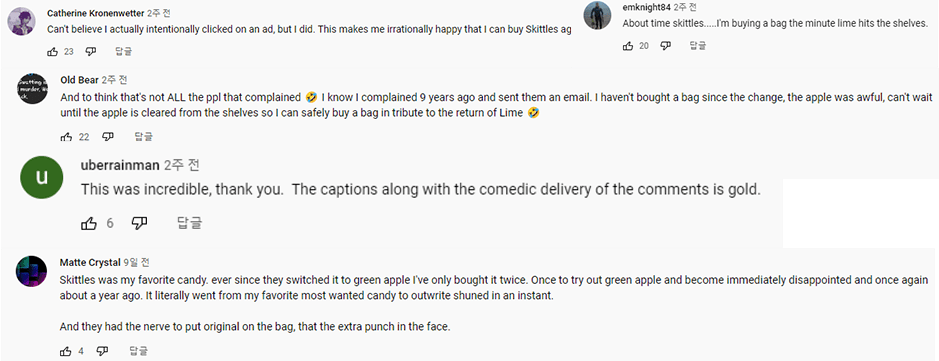Image resolution: width=939 pixels, height=361 pixels.
Task: Open Catherine Kronenwetter's profile avatar
Action: point(22,22)
